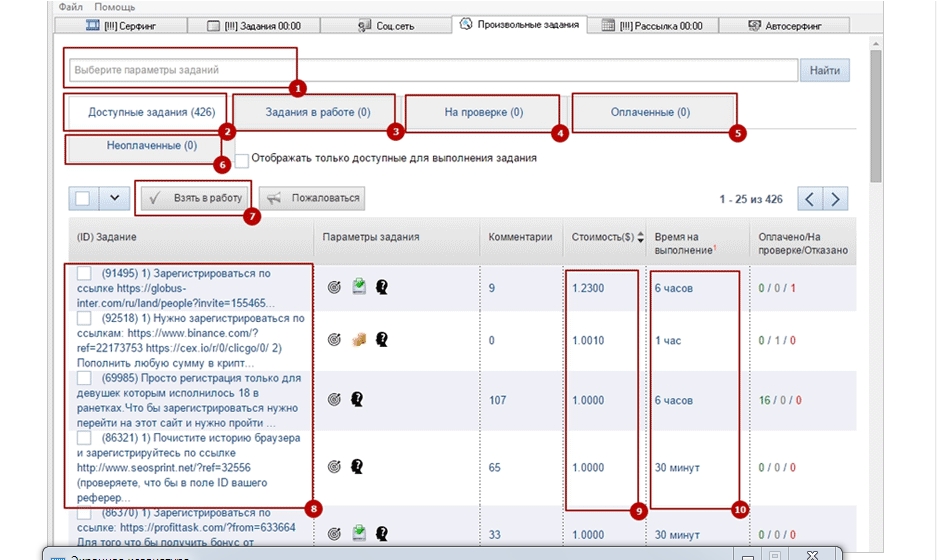Image resolution: width=937 pixels, height=560 pixels.
Task: Open the На проверке (0) tab
Action: (483, 112)
